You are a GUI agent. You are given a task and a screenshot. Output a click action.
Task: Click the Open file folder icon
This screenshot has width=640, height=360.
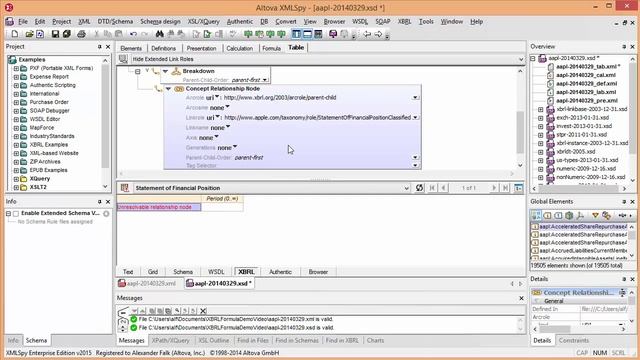(x=29, y=34)
